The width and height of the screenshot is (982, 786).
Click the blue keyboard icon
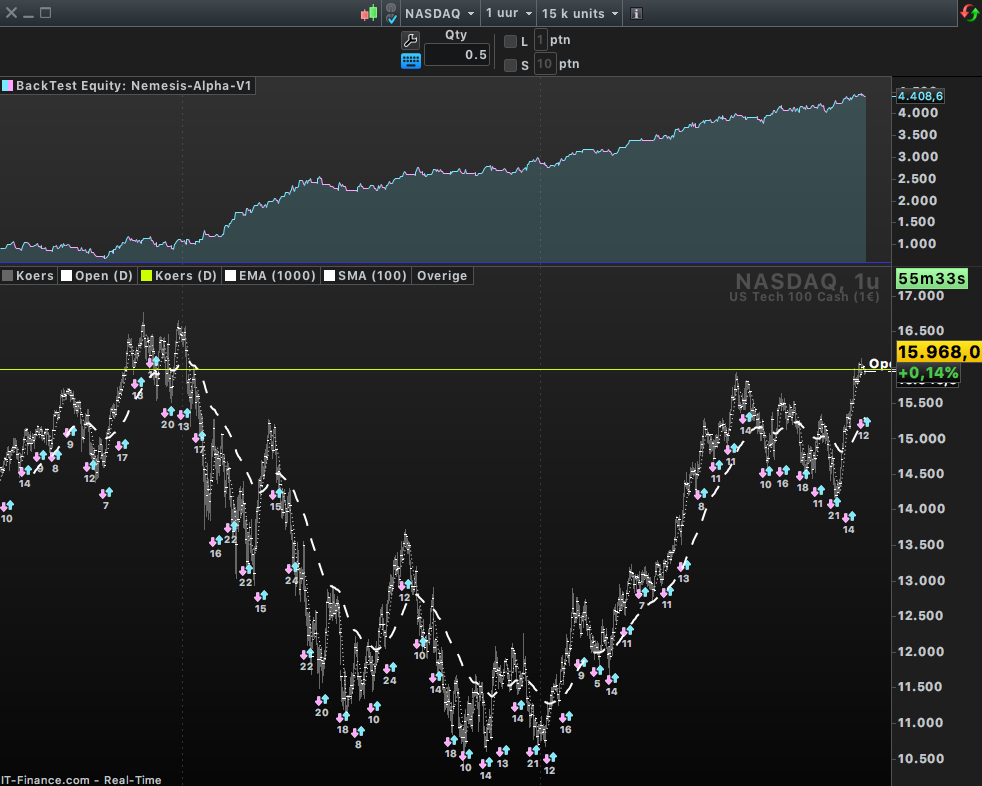coord(411,61)
